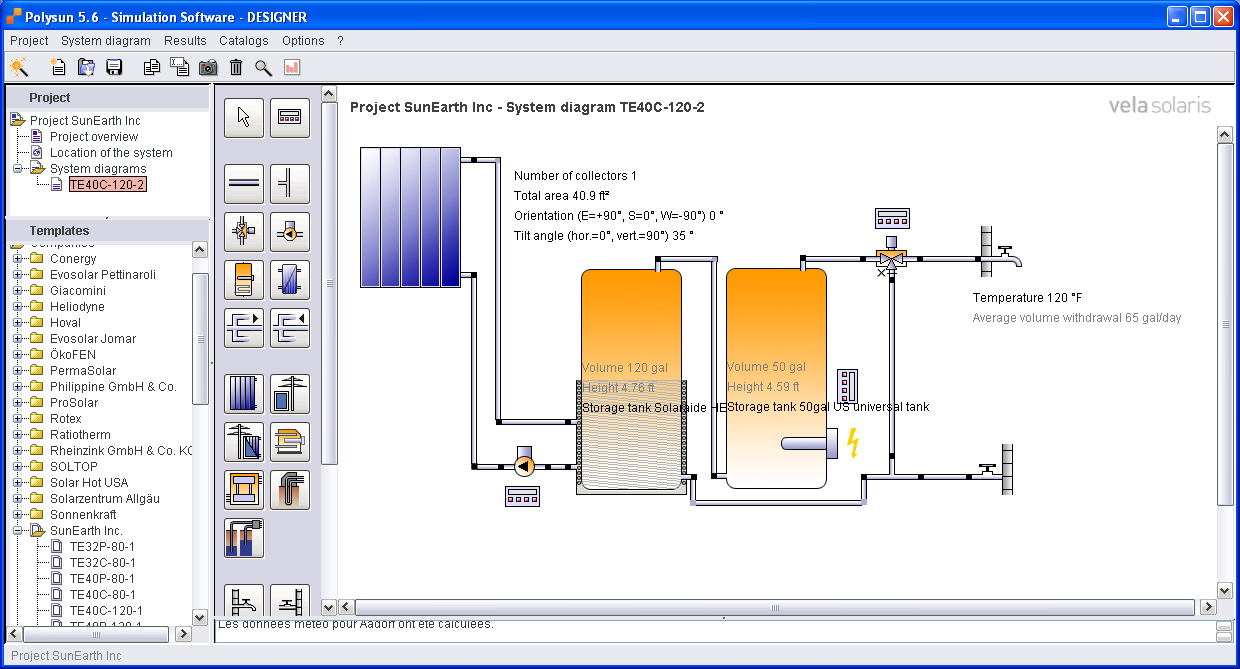The height and width of the screenshot is (669, 1240).
Task: Open the System diagram menu
Action: [105, 41]
